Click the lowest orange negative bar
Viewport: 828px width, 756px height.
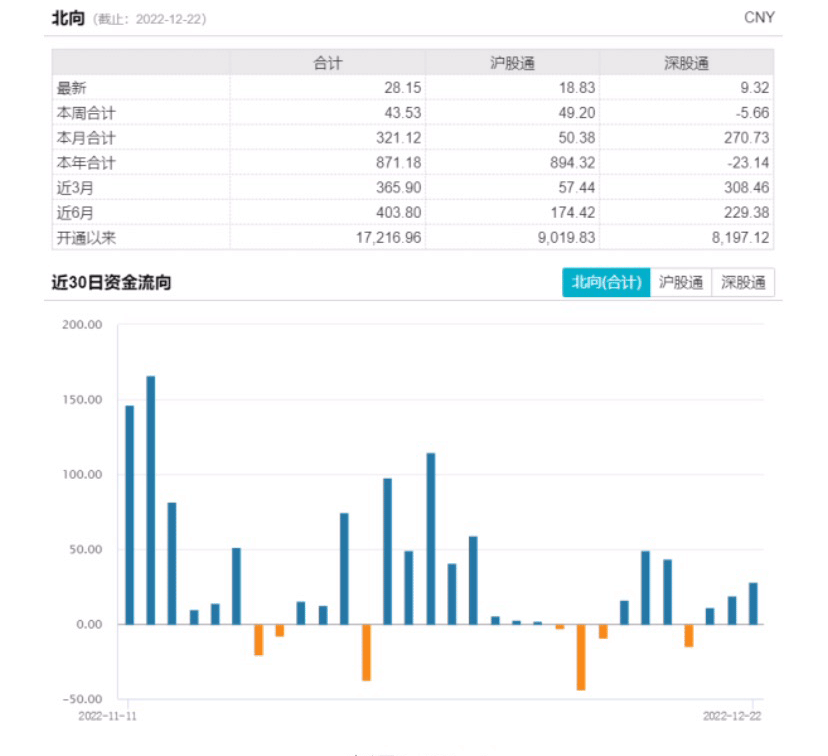tap(581, 656)
